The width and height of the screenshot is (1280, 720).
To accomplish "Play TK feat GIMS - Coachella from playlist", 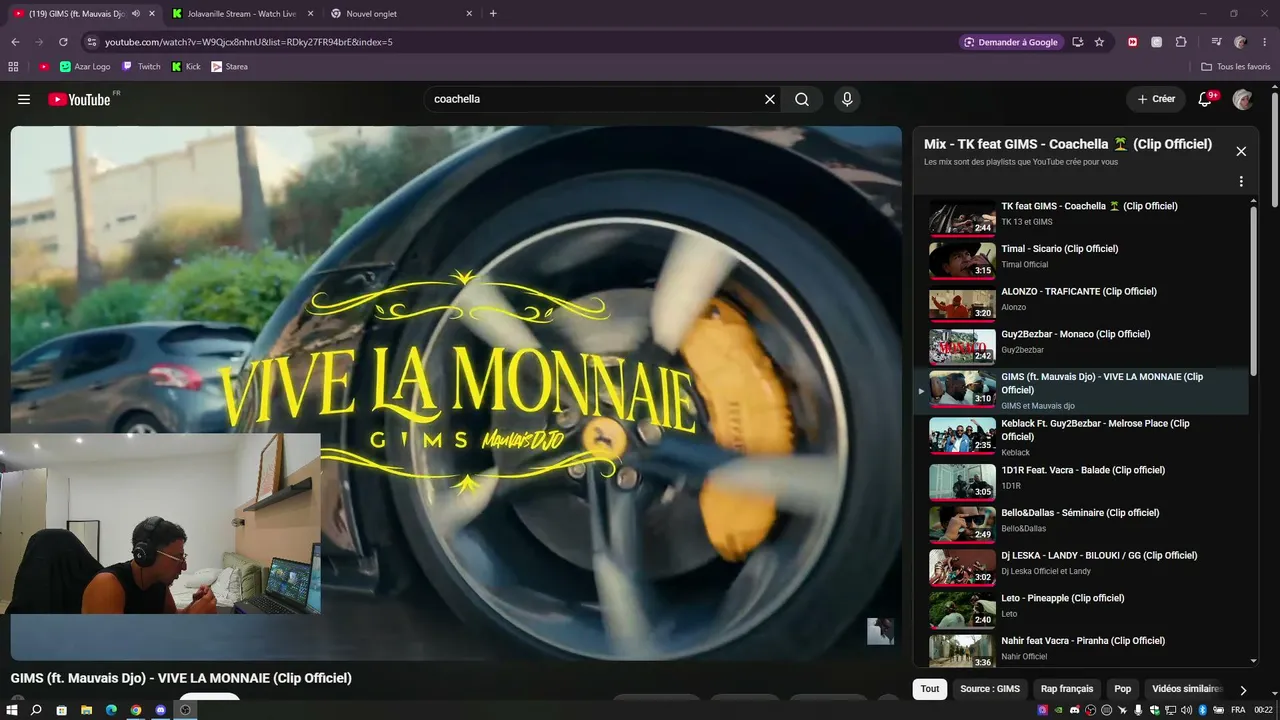I will tap(1083, 215).
